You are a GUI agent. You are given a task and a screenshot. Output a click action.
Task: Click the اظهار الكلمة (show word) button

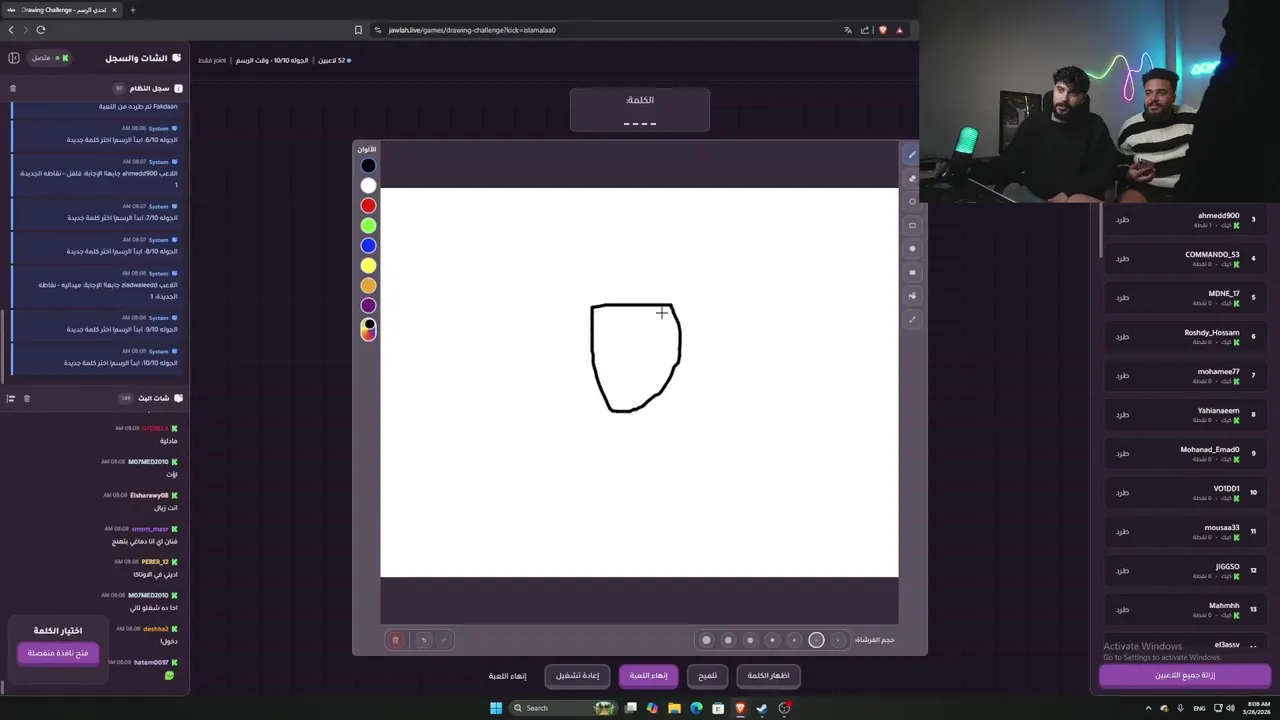tap(768, 676)
